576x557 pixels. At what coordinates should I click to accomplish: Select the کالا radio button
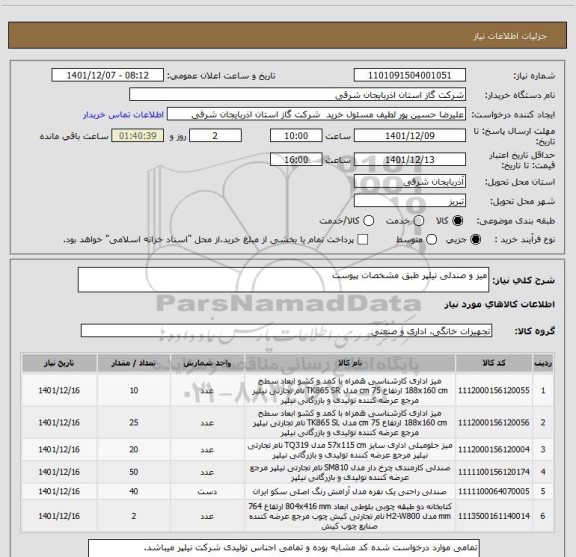click(457, 221)
